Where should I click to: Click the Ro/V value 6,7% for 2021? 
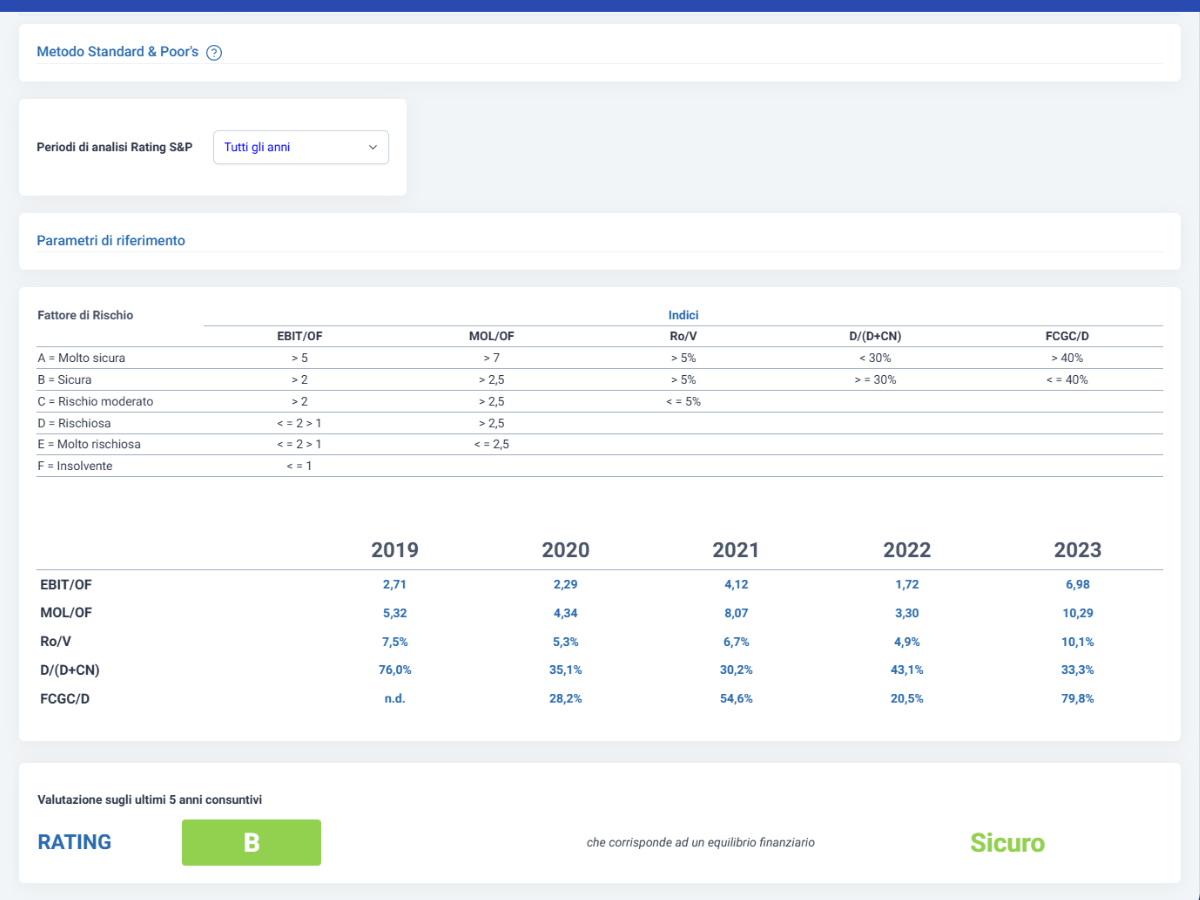point(736,642)
